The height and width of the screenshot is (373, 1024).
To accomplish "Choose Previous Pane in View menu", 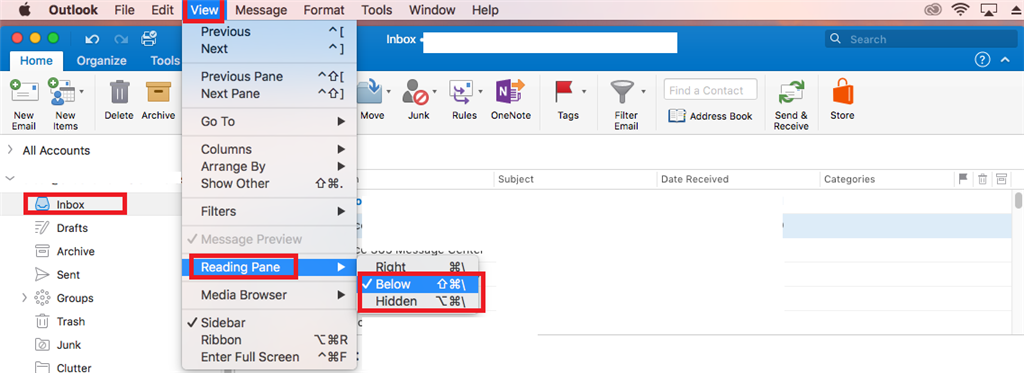I will [x=269, y=76].
